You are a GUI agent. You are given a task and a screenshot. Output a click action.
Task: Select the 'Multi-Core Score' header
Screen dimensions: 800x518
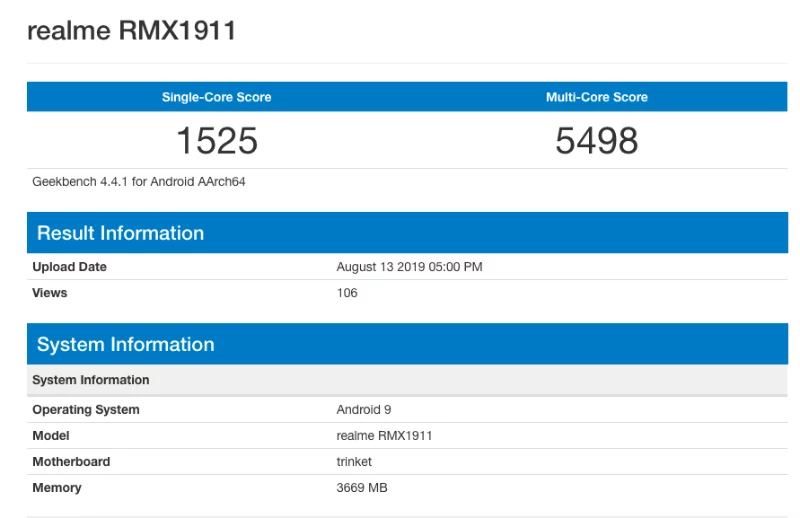pyautogui.click(x=596, y=97)
